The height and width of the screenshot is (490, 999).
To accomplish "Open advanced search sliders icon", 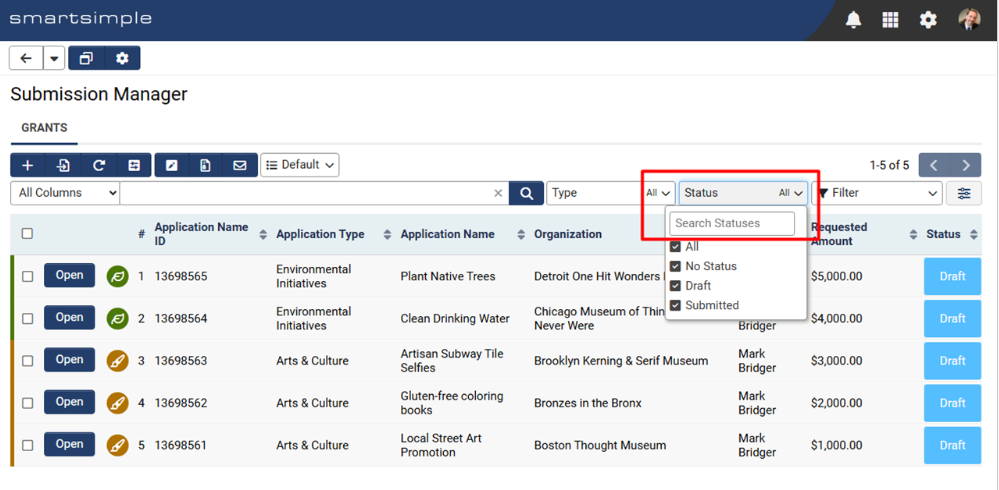I will click(x=964, y=193).
